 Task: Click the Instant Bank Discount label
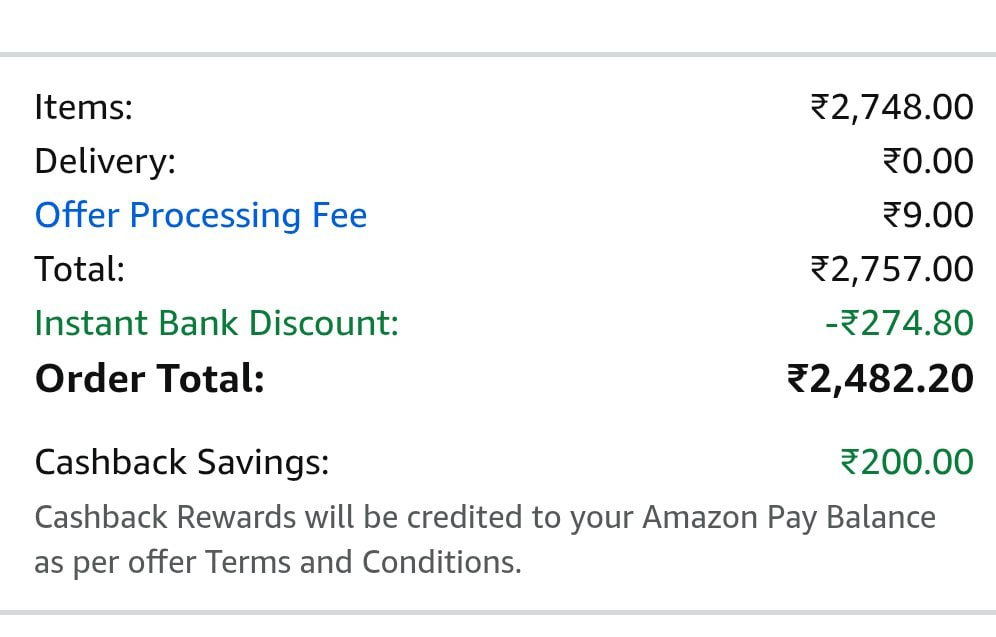(216, 323)
